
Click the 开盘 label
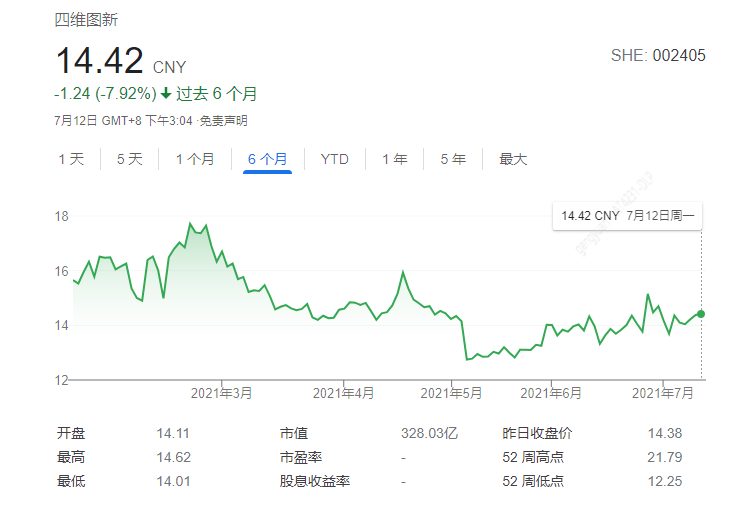click(71, 433)
